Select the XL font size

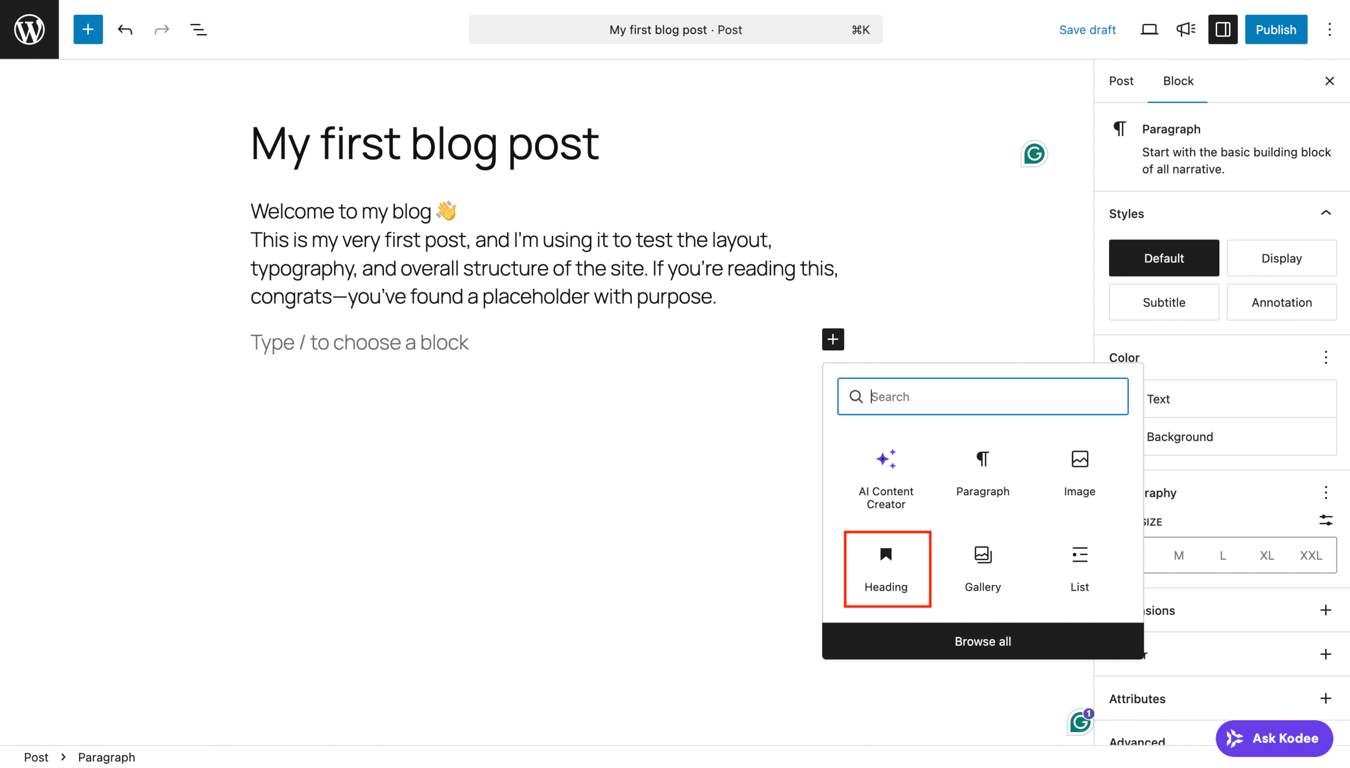point(1266,555)
